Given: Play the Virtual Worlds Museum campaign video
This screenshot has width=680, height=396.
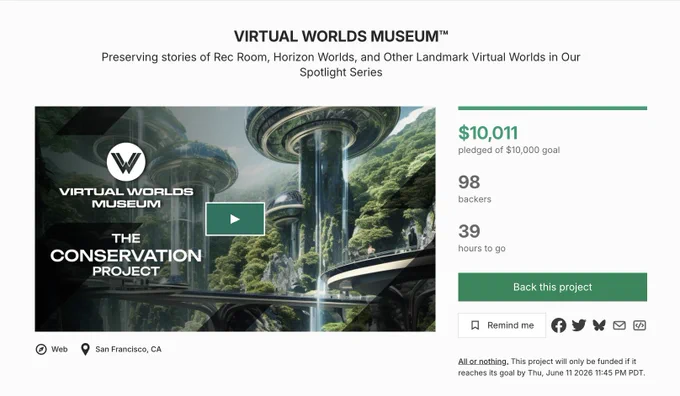Looking at the screenshot, I should [235, 219].
